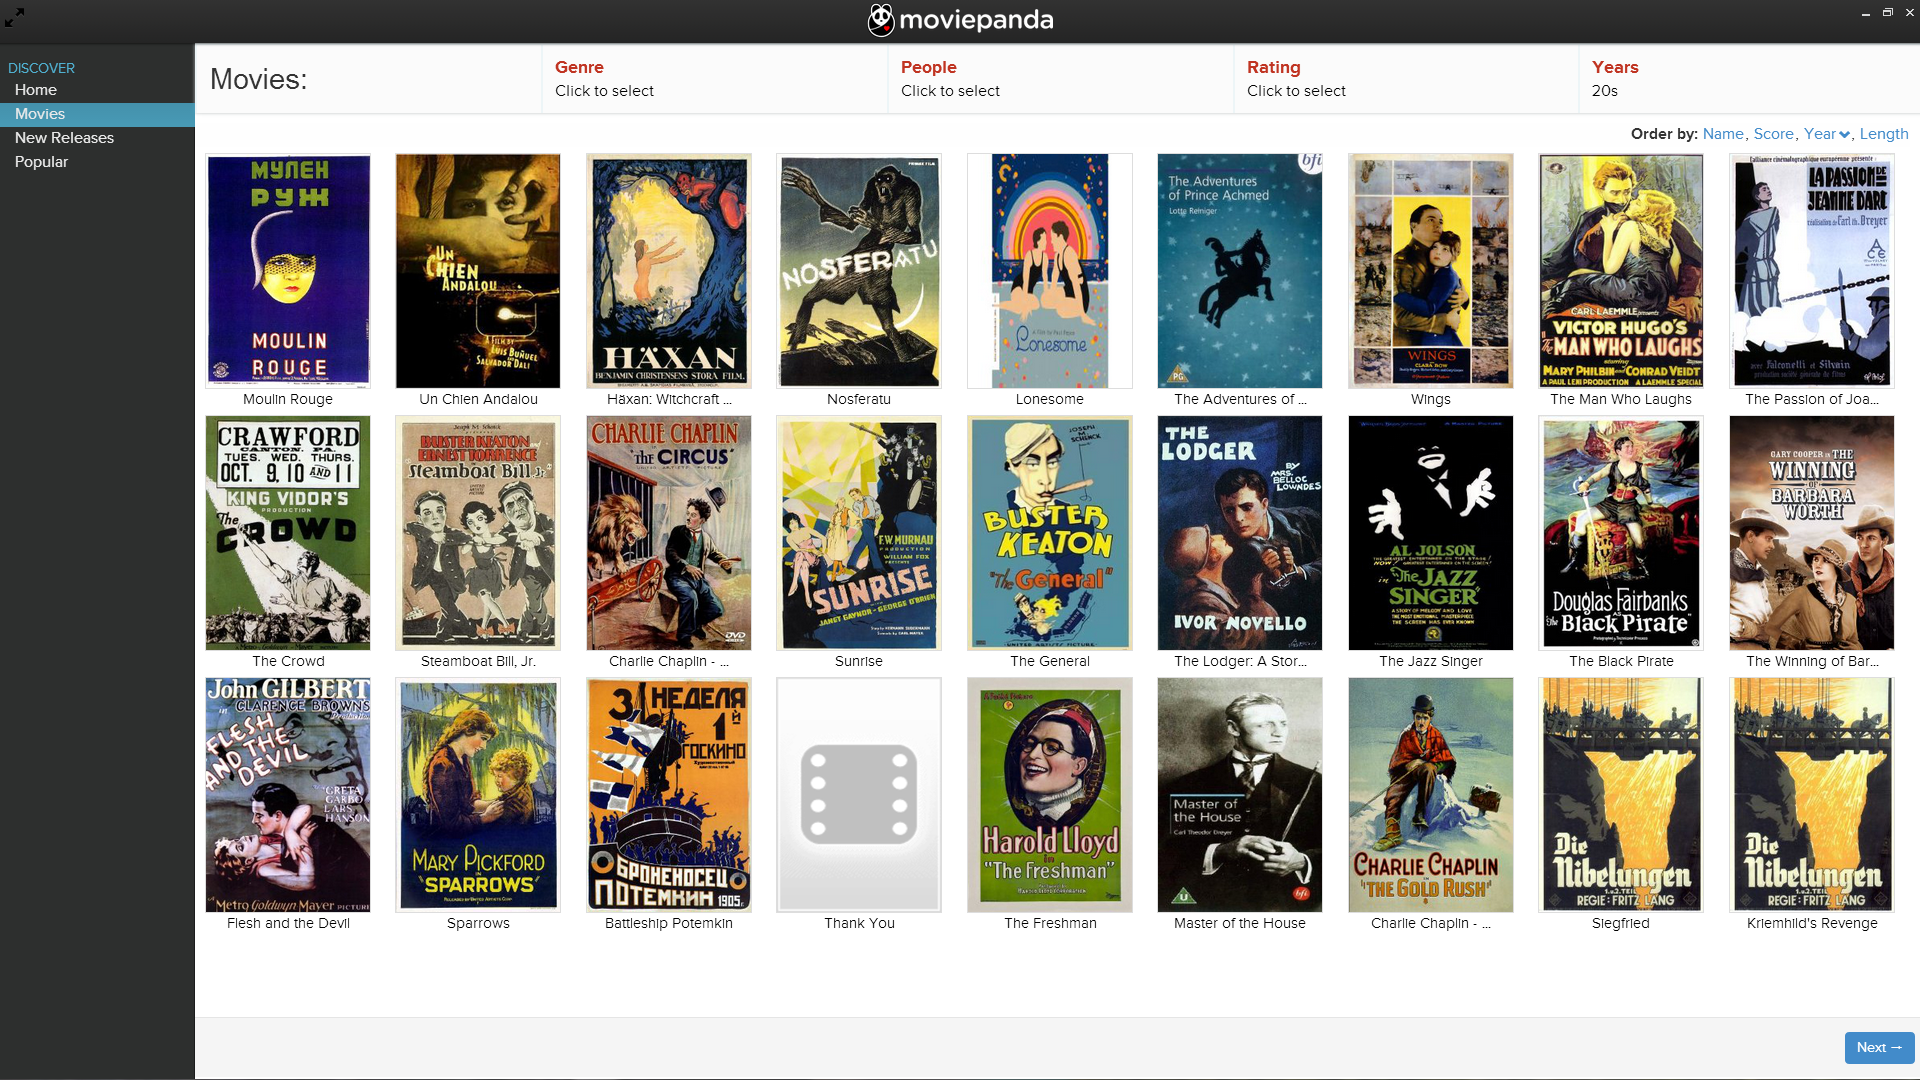Click the 'Moulin Rouge' title text

(x=288, y=399)
